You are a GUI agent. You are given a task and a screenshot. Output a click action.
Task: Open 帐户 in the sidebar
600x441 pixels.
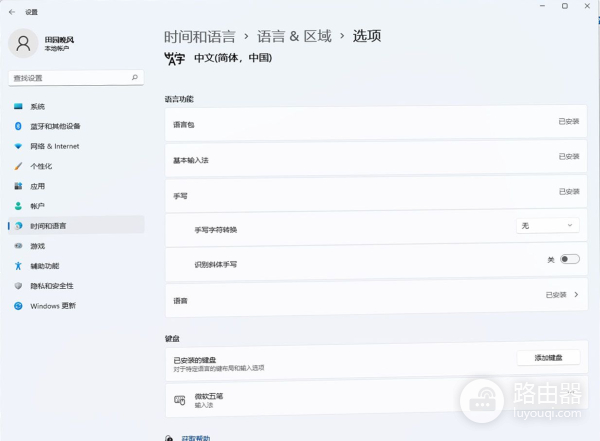pyautogui.click(x=38, y=206)
